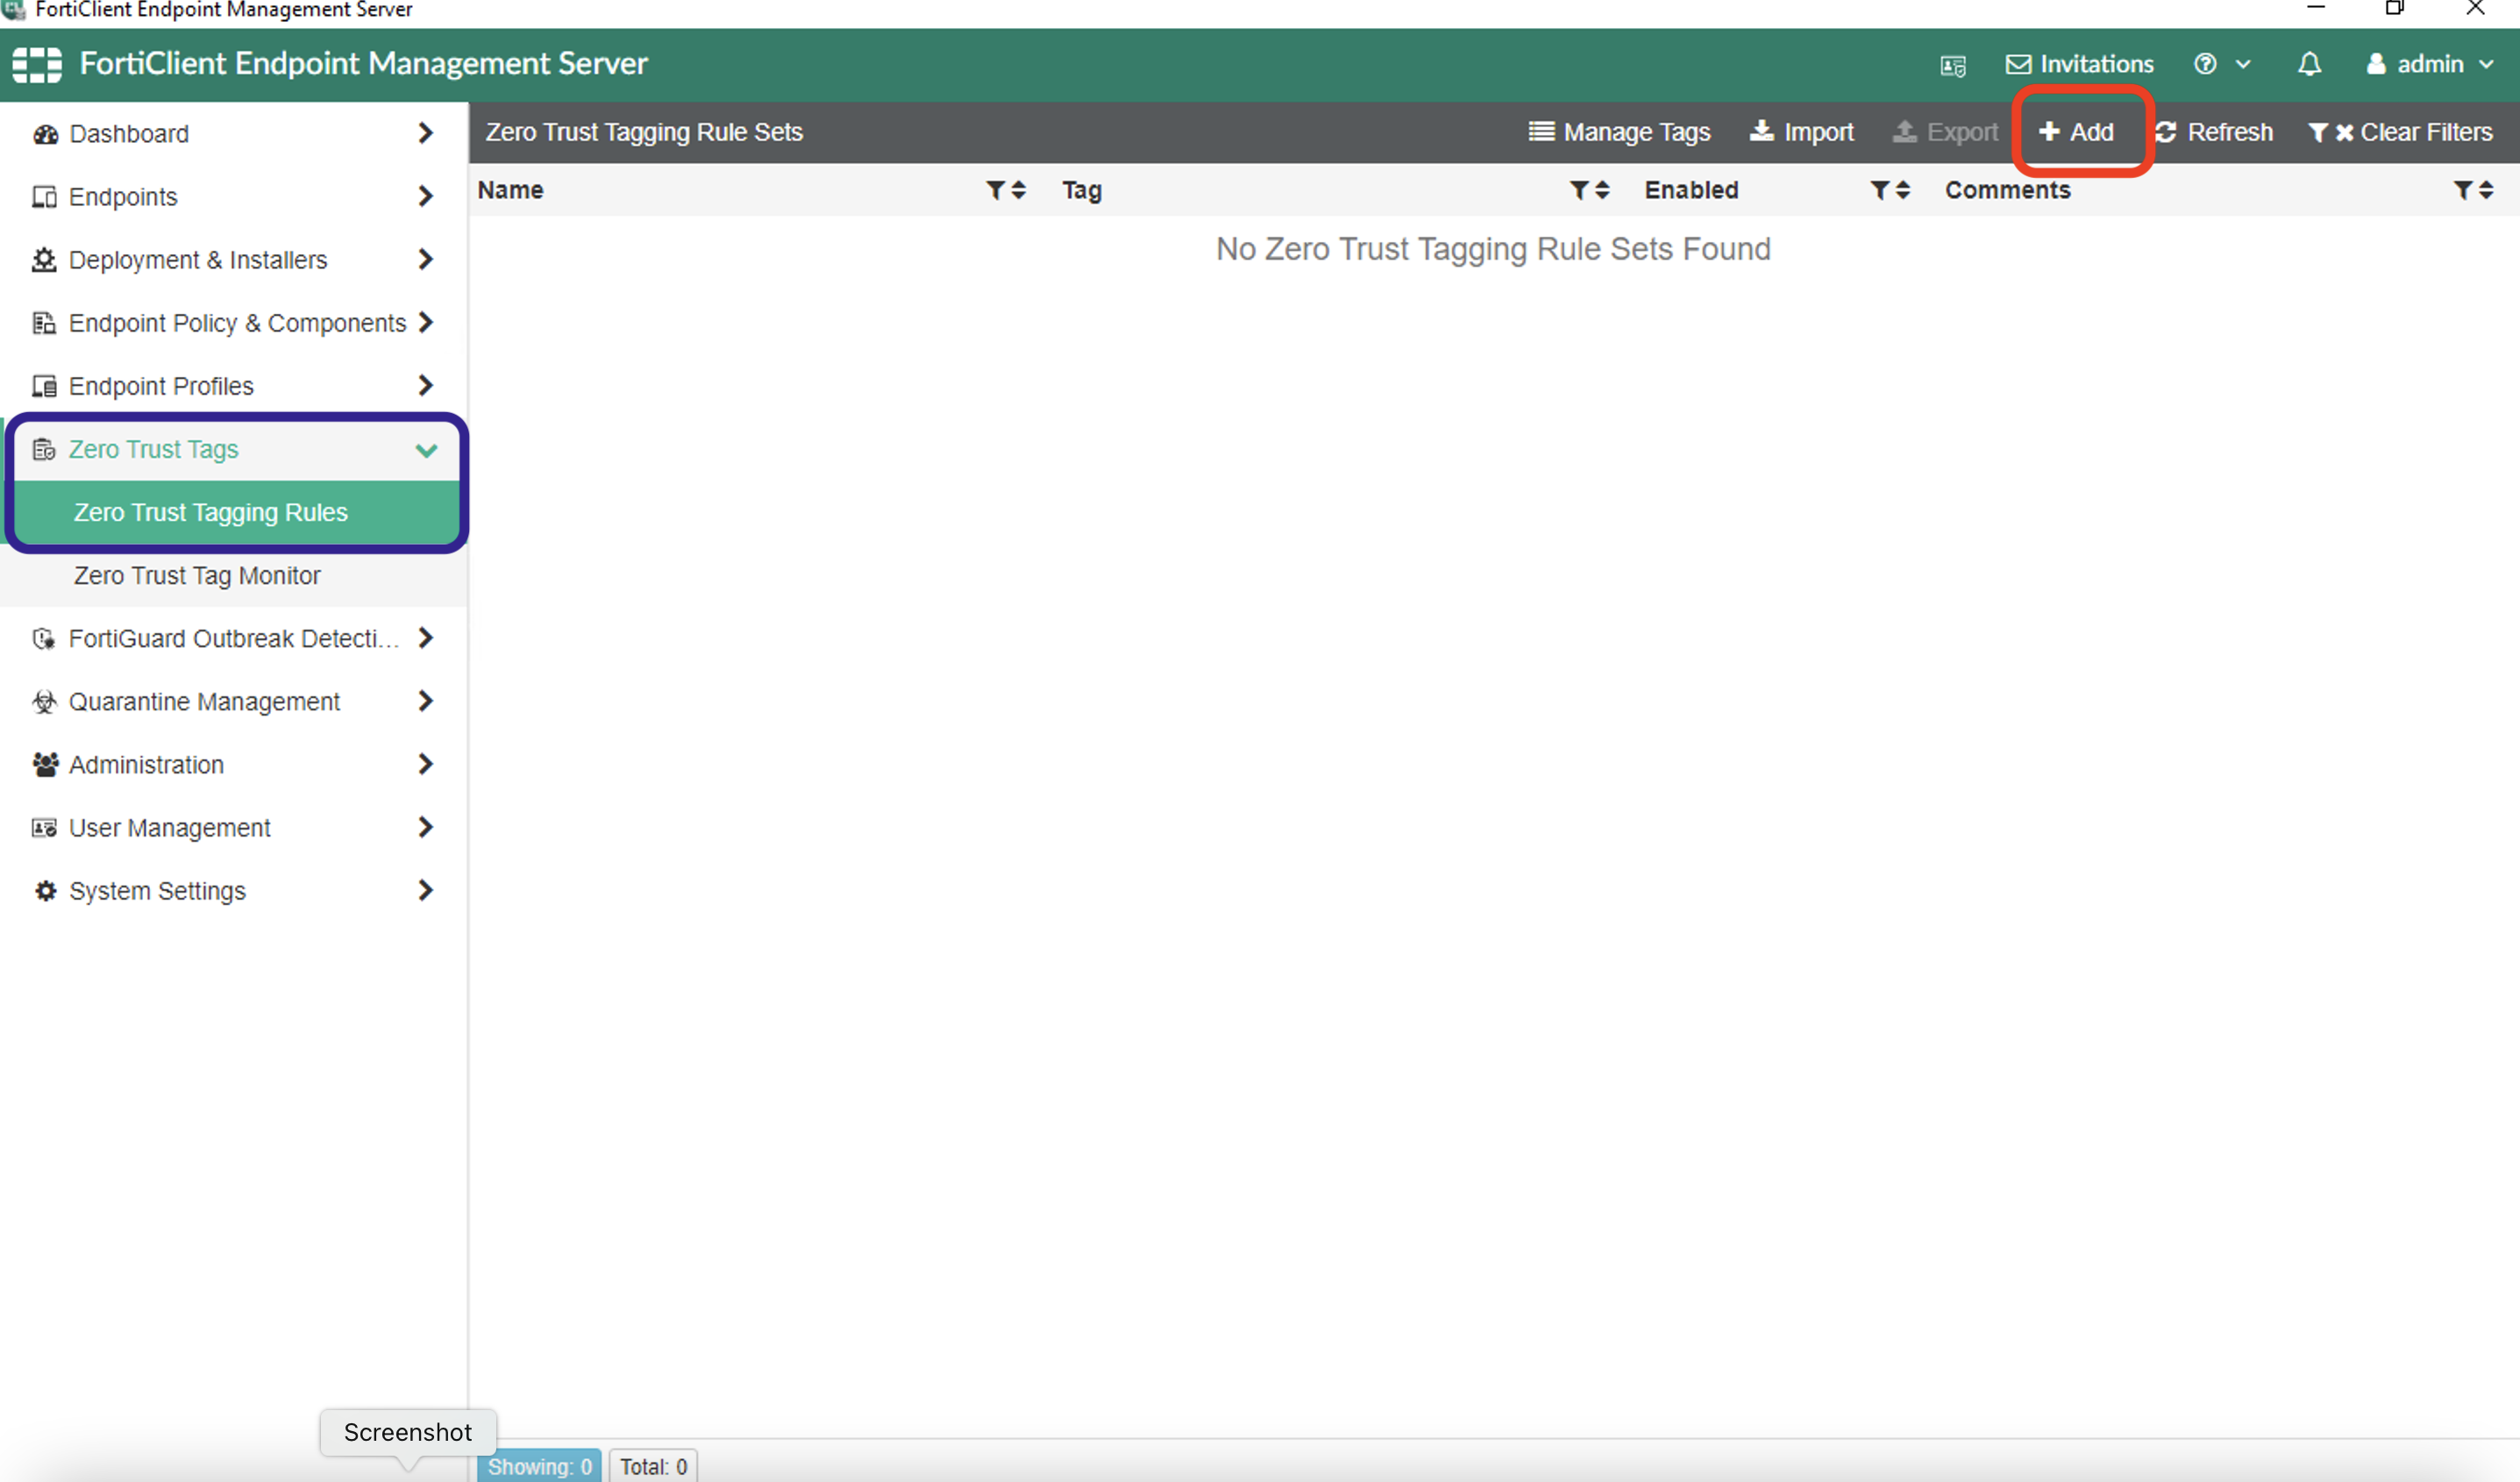The width and height of the screenshot is (2520, 1482).
Task: Click the Tag column header
Action: pyautogui.click(x=1082, y=190)
